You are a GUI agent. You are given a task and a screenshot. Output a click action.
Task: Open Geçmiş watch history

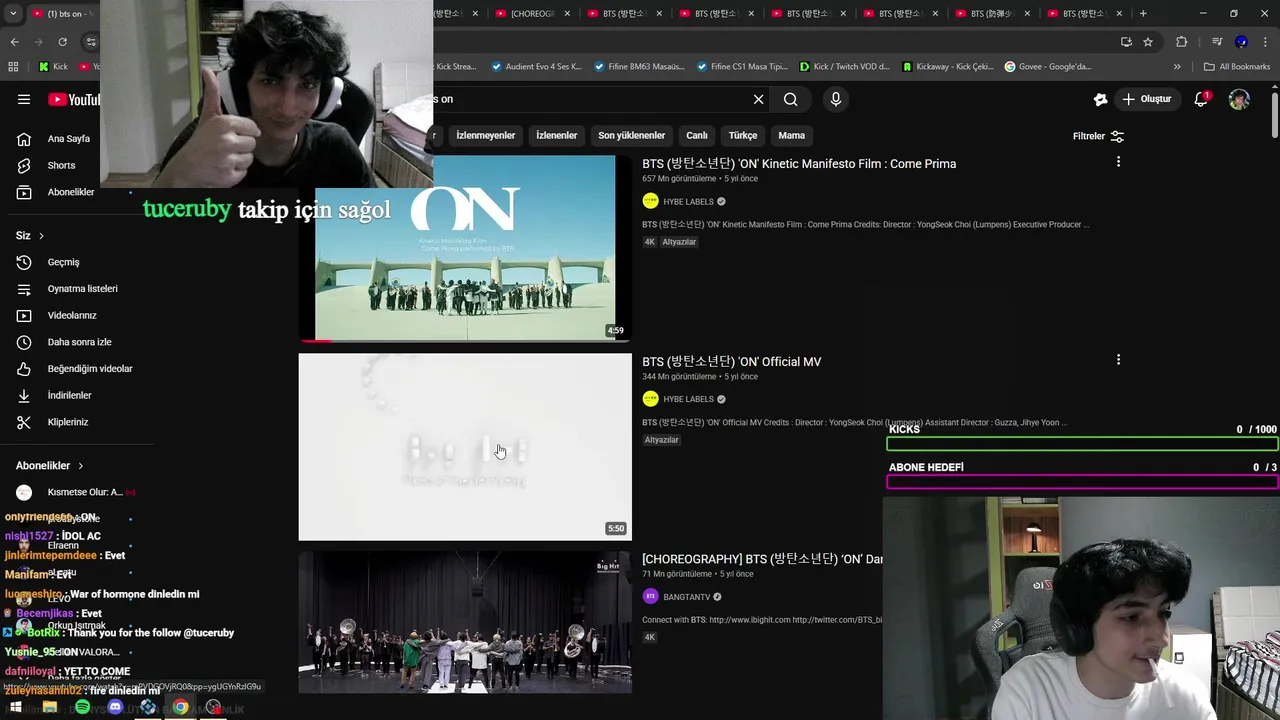point(63,262)
